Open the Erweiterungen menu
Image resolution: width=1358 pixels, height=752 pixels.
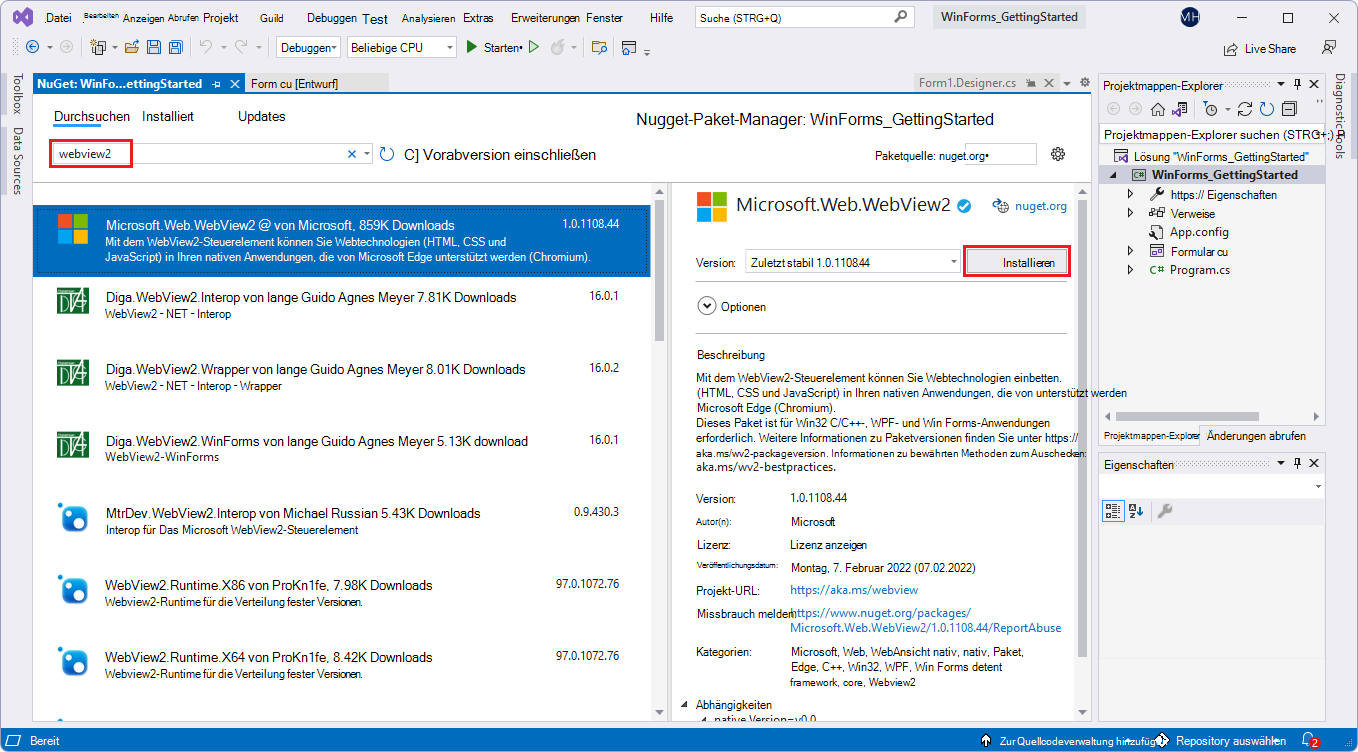(x=546, y=17)
